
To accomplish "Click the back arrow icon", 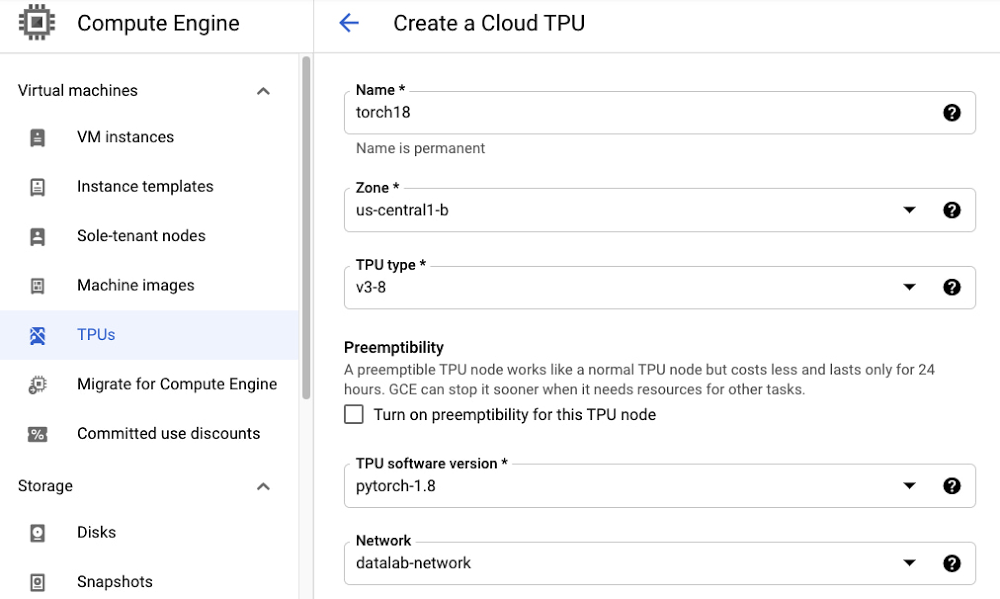I will [x=348, y=23].
